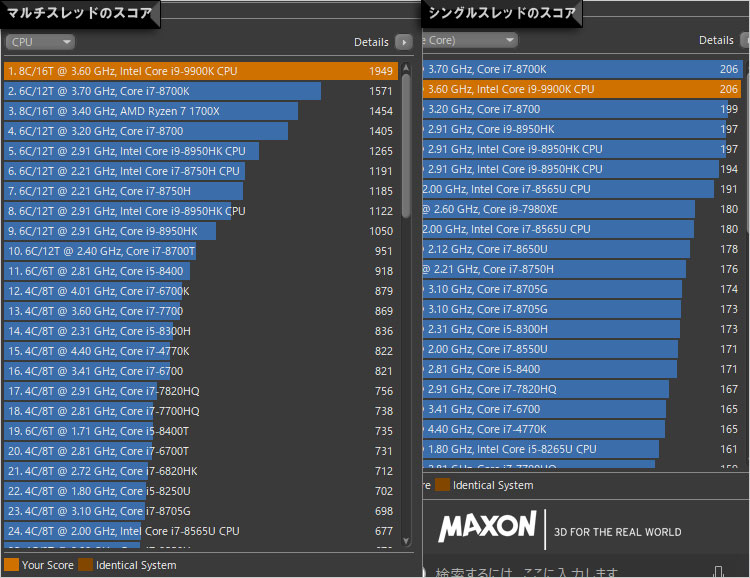Select the Core i5-8250U row
This screenshot has height=578, width=750.
click(x=201, y=491)
